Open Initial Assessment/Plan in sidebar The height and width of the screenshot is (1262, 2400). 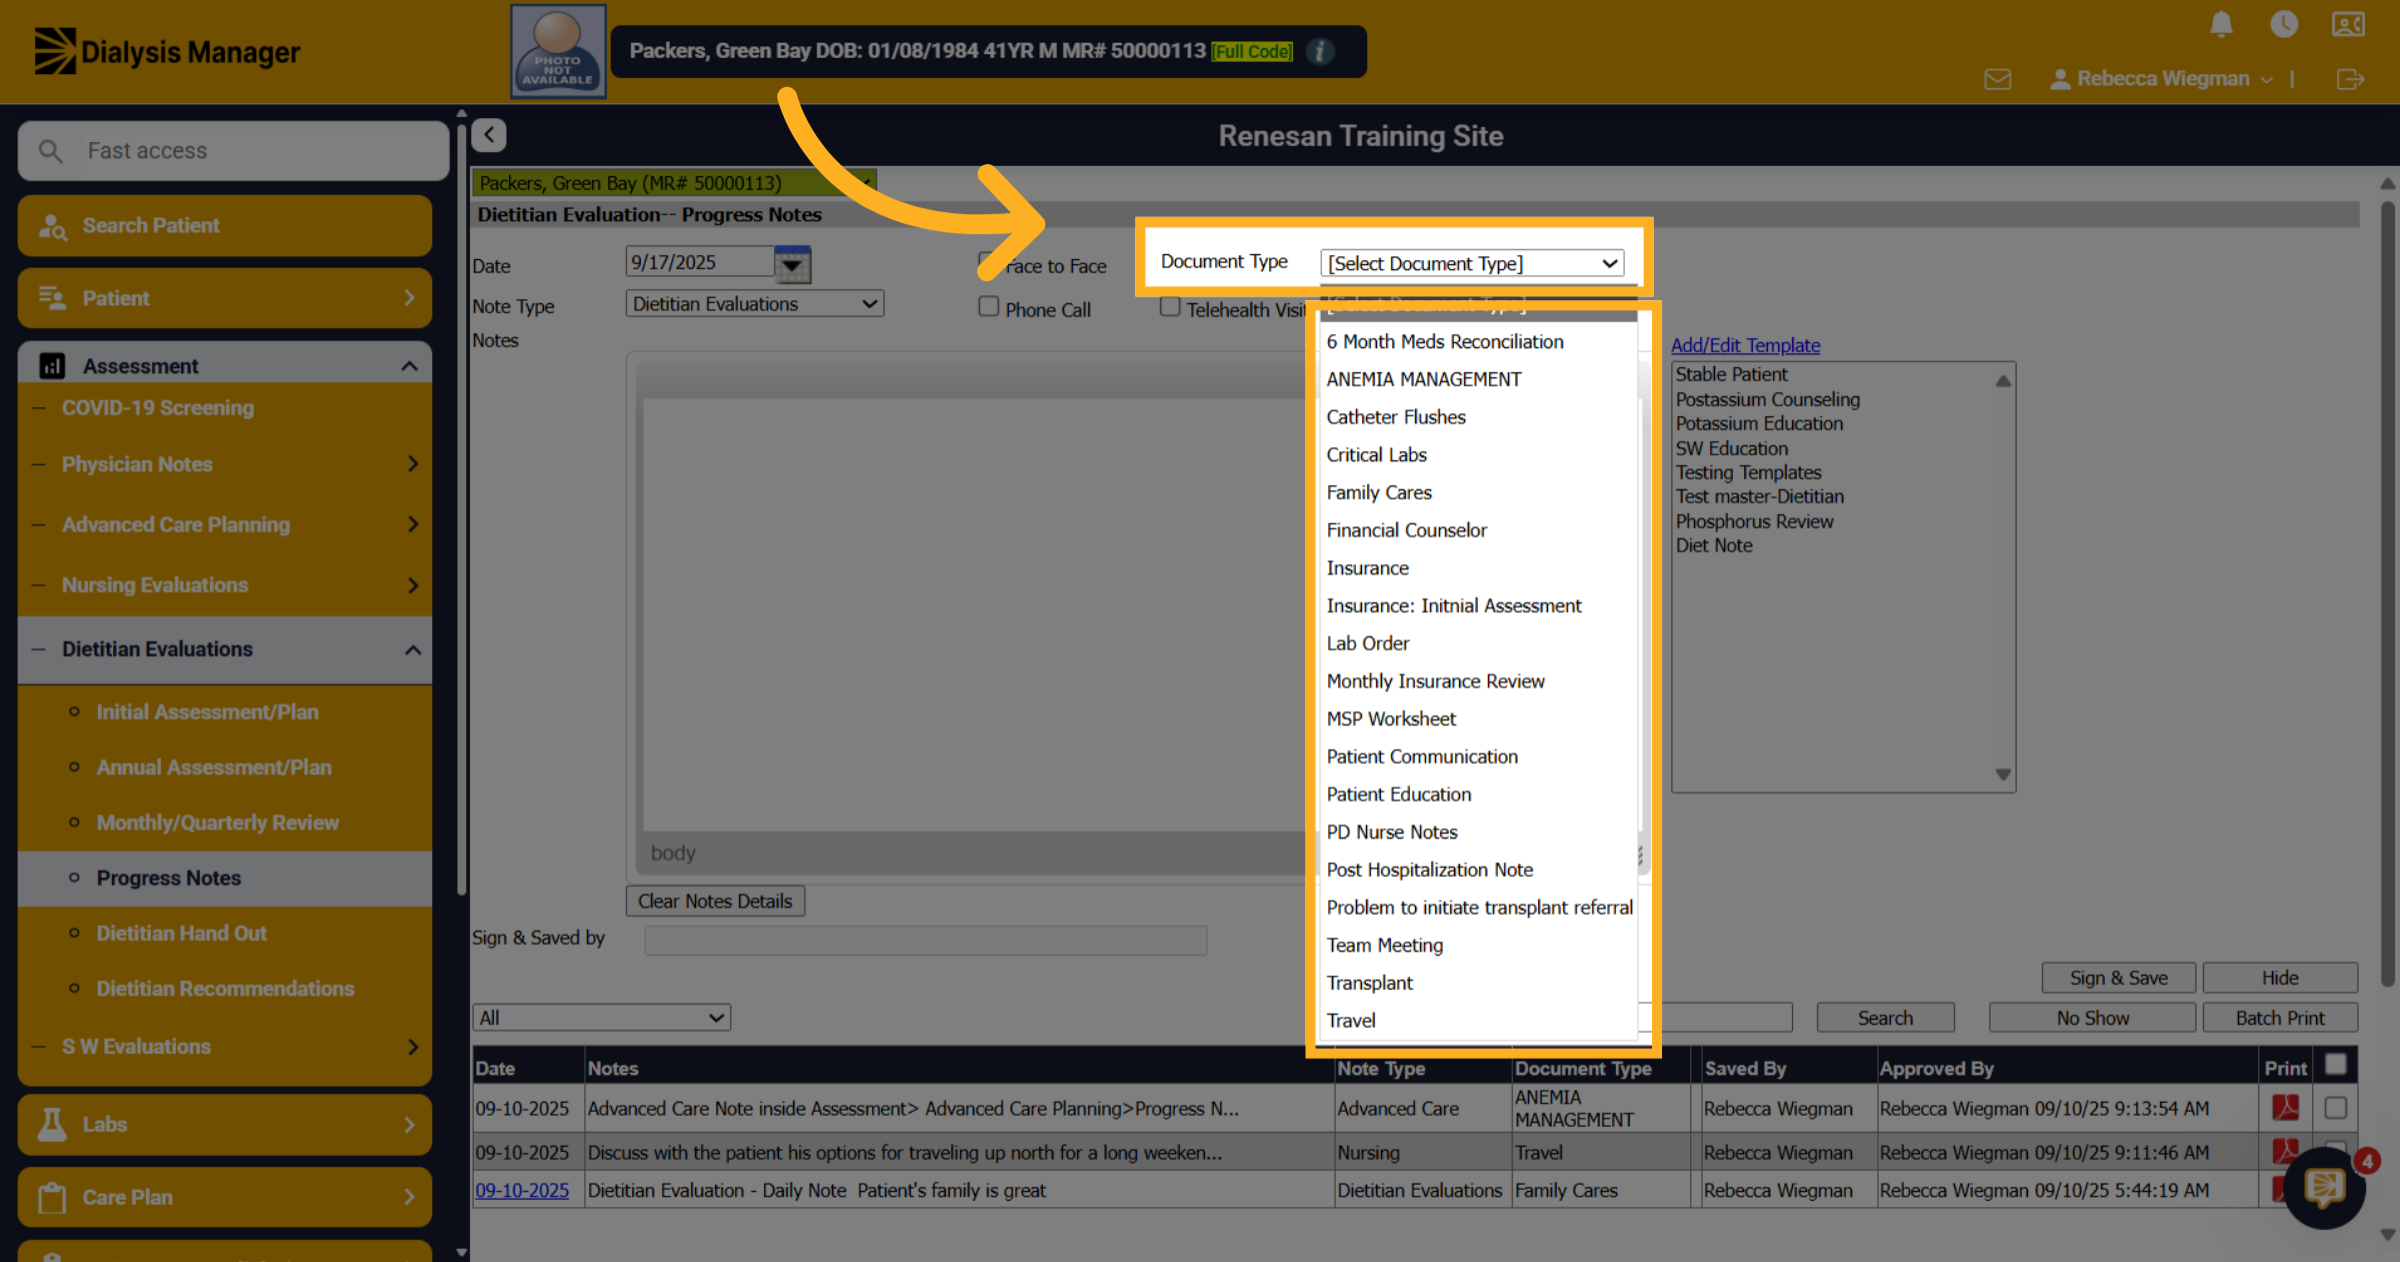207,712
